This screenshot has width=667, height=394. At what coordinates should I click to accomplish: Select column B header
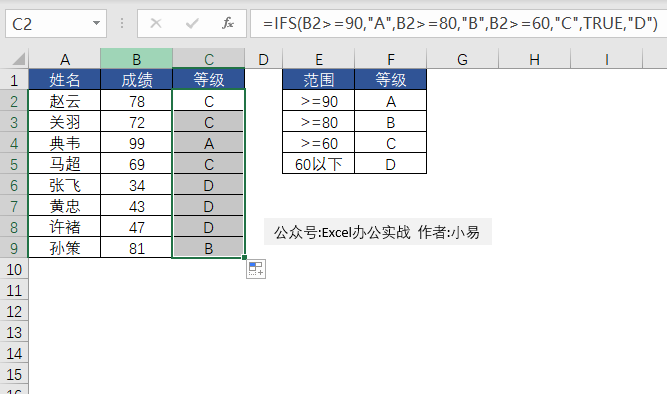click(x=137, y=59)
